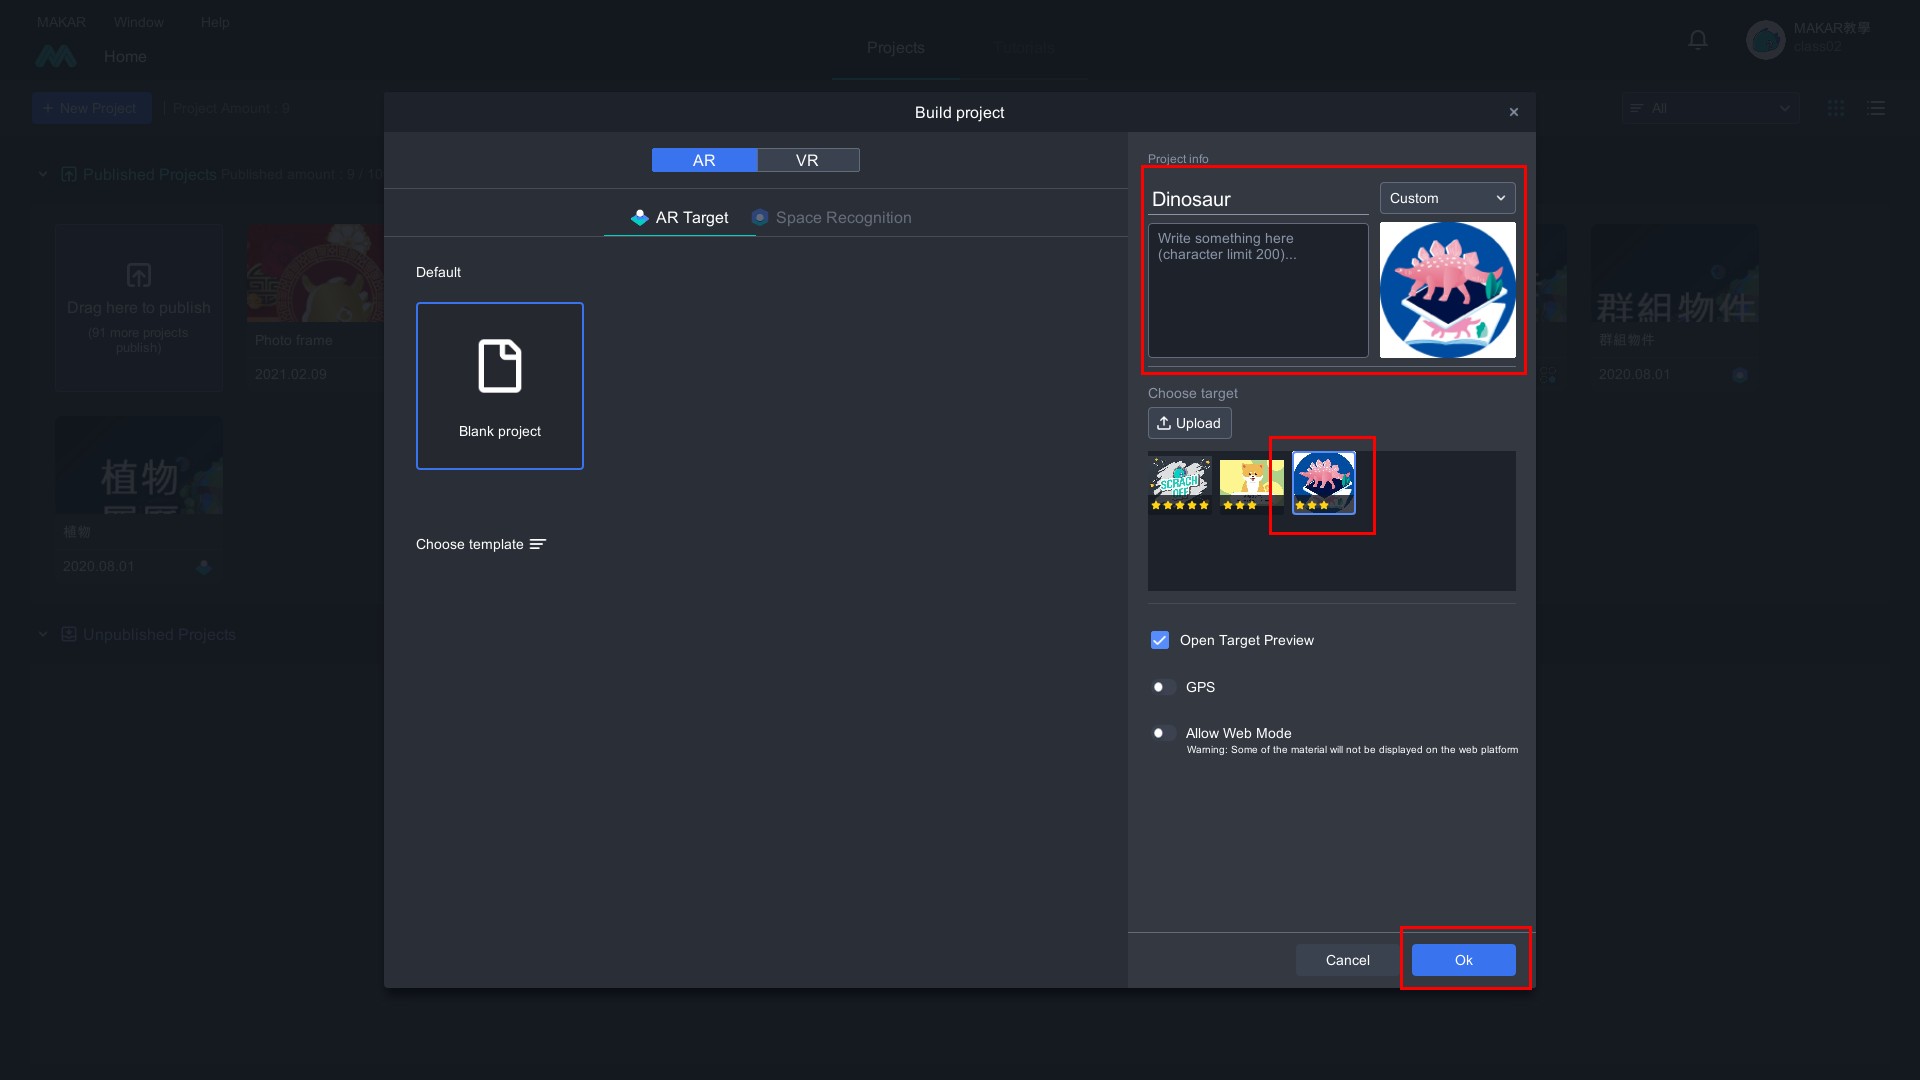Click the MAKAR logo icon
1920x1080 pixels.
point(55,57)
